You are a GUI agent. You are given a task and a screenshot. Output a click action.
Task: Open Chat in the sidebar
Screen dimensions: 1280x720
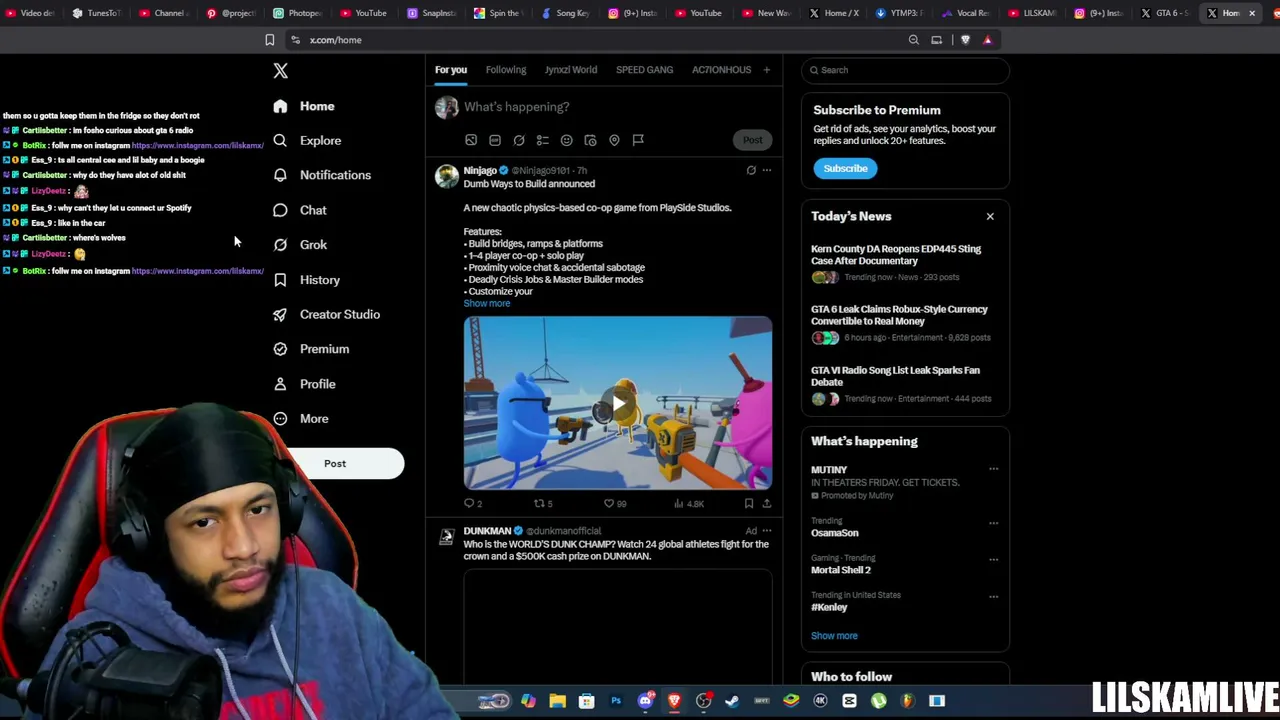300,210
